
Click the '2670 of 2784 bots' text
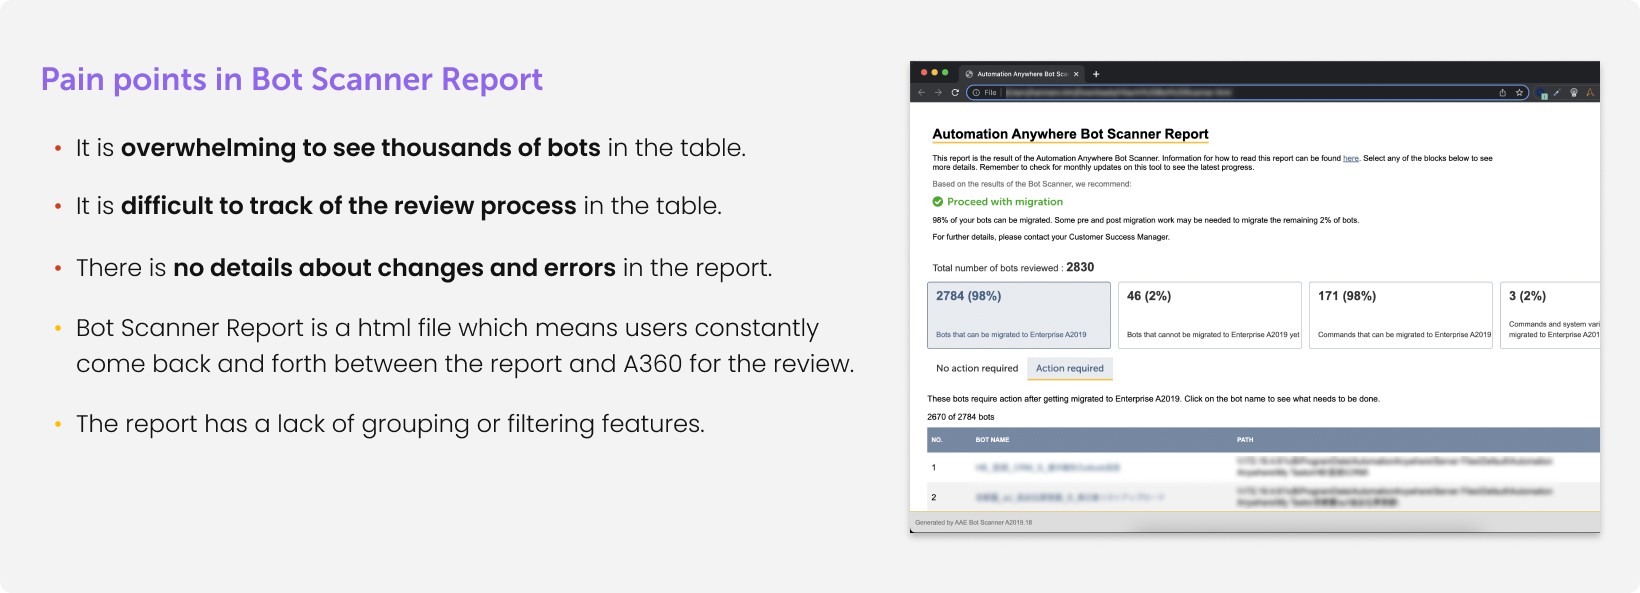pyautogui.click(x=961, y=417)
